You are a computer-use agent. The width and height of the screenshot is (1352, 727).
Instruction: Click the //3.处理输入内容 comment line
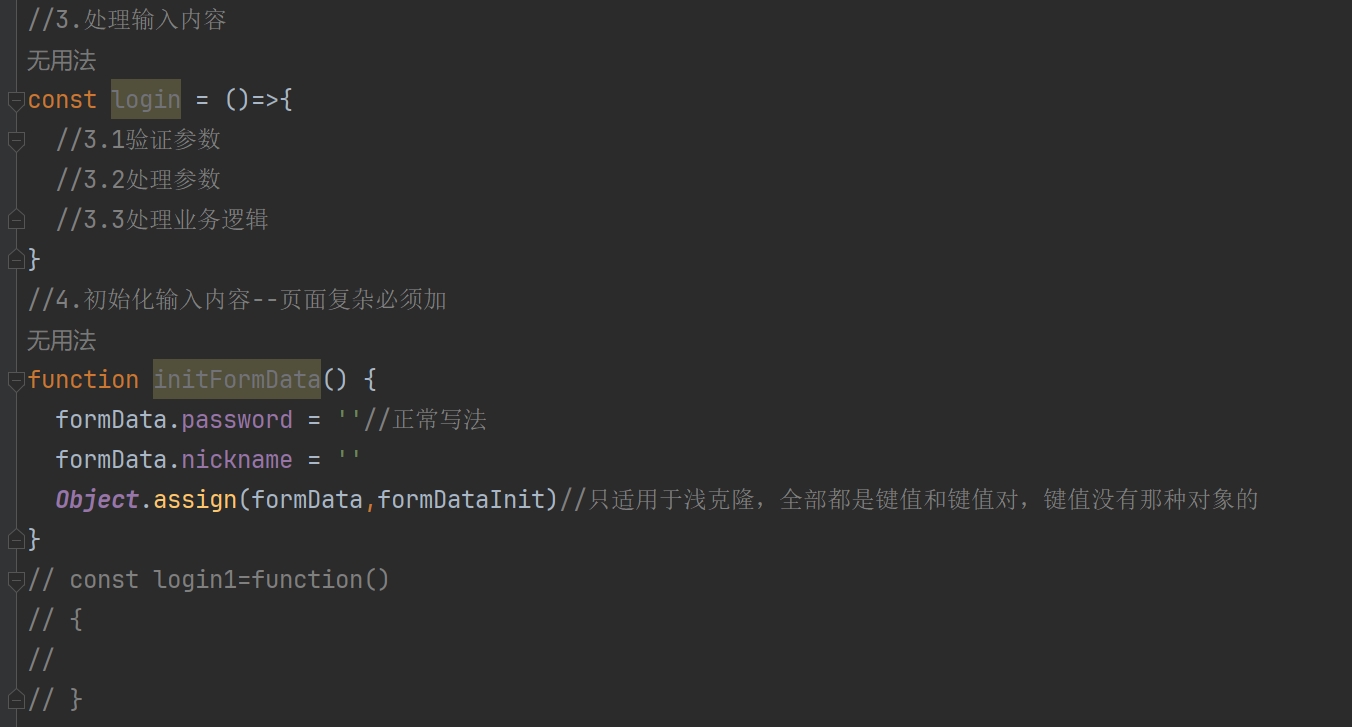127,20
